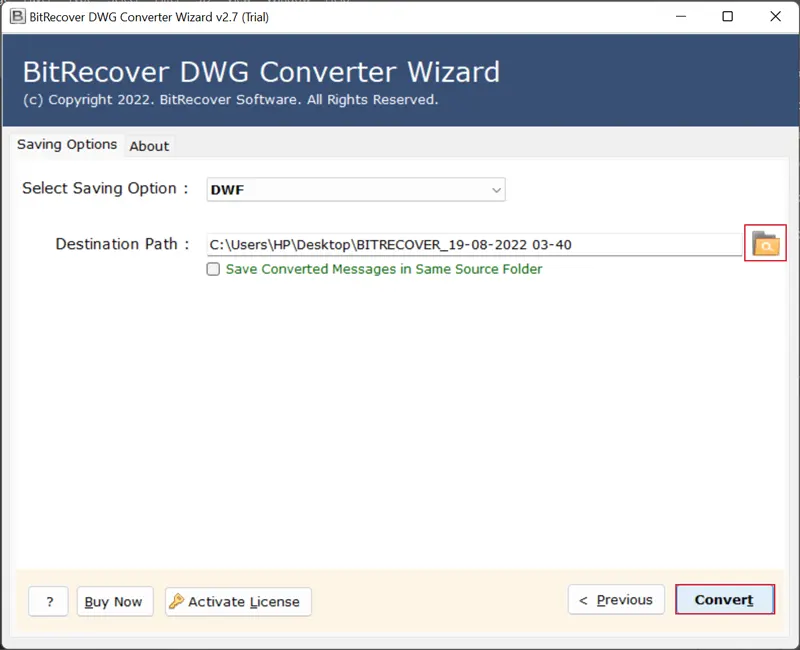The height and width of the screenshot is (650, 800).
Task: Click the Convert button
Action: pyautogui.click(x=724, y=599)
